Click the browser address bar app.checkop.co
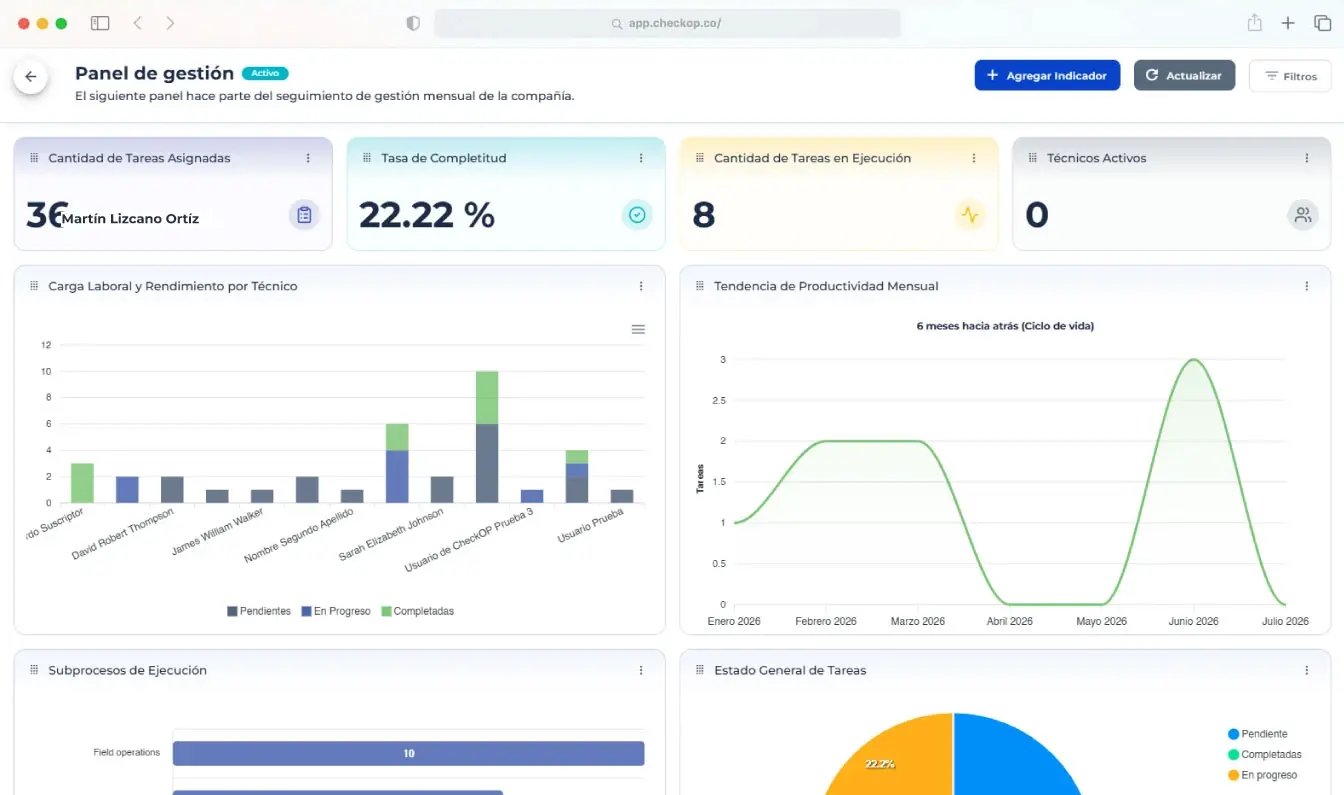The height and width of the screenshot is (795, 1344). (x=667, y=23)
